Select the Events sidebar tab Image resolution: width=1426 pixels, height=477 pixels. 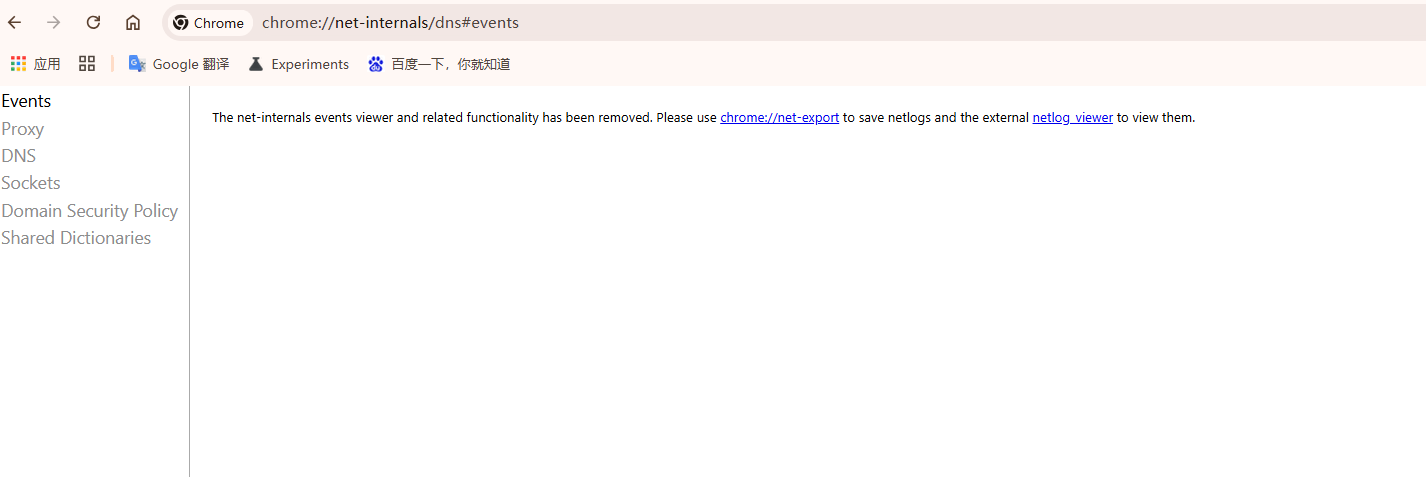26,101
